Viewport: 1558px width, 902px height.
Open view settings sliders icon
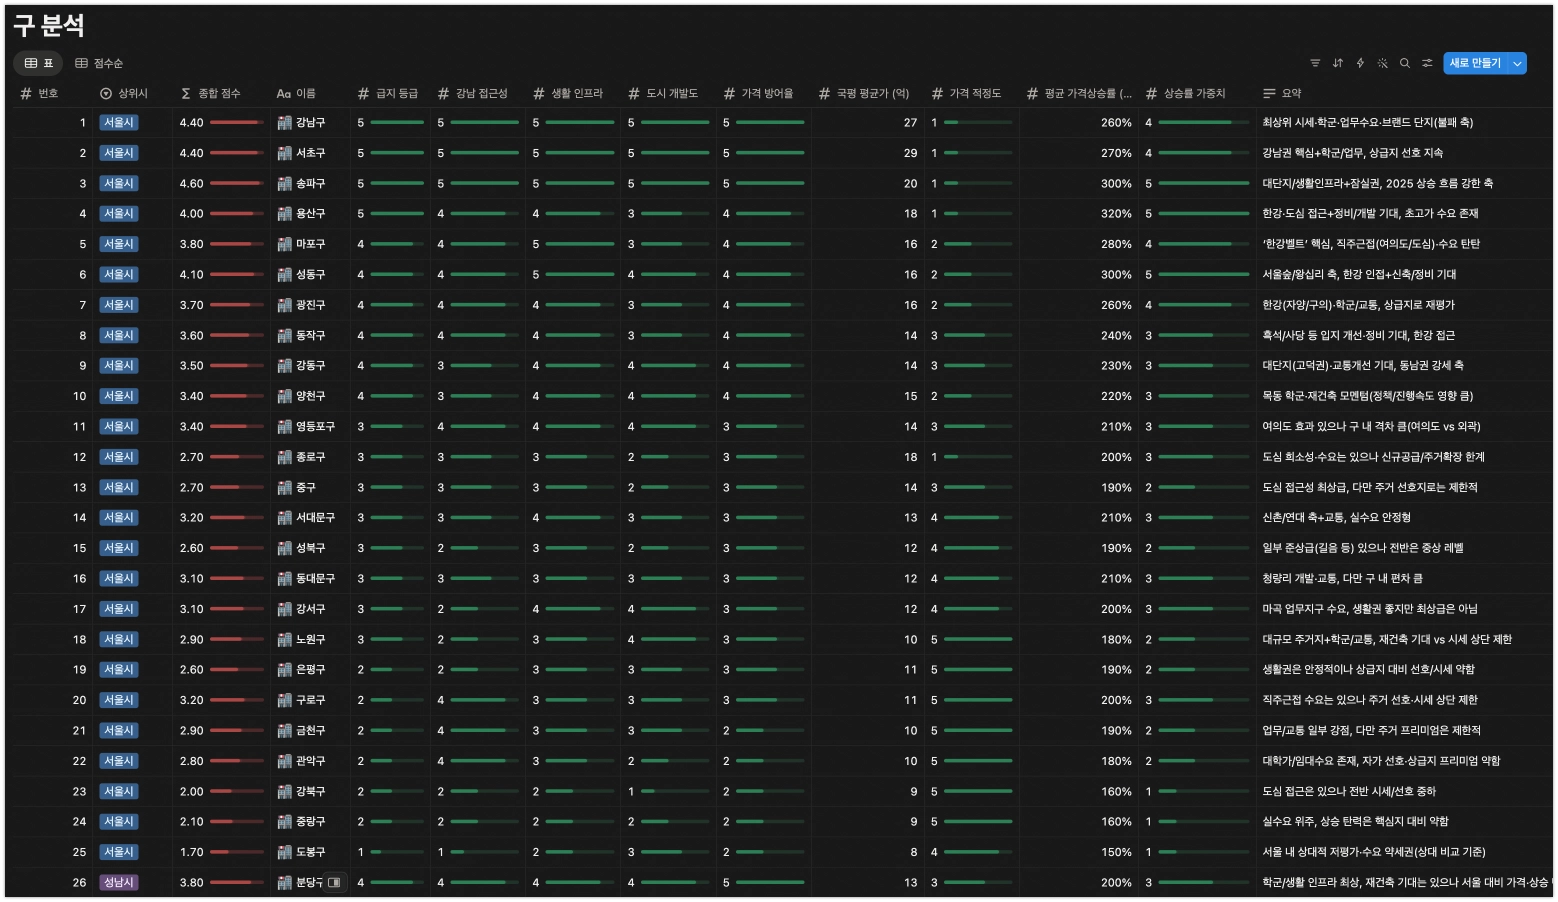(x=1427, y=63)
